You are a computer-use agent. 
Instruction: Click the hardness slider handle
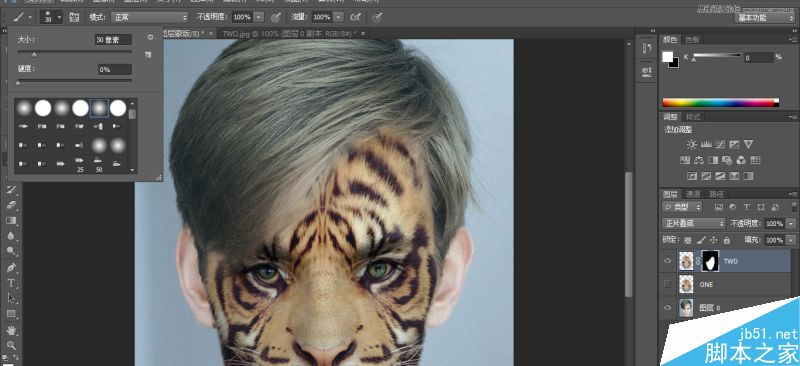[18, 82]
